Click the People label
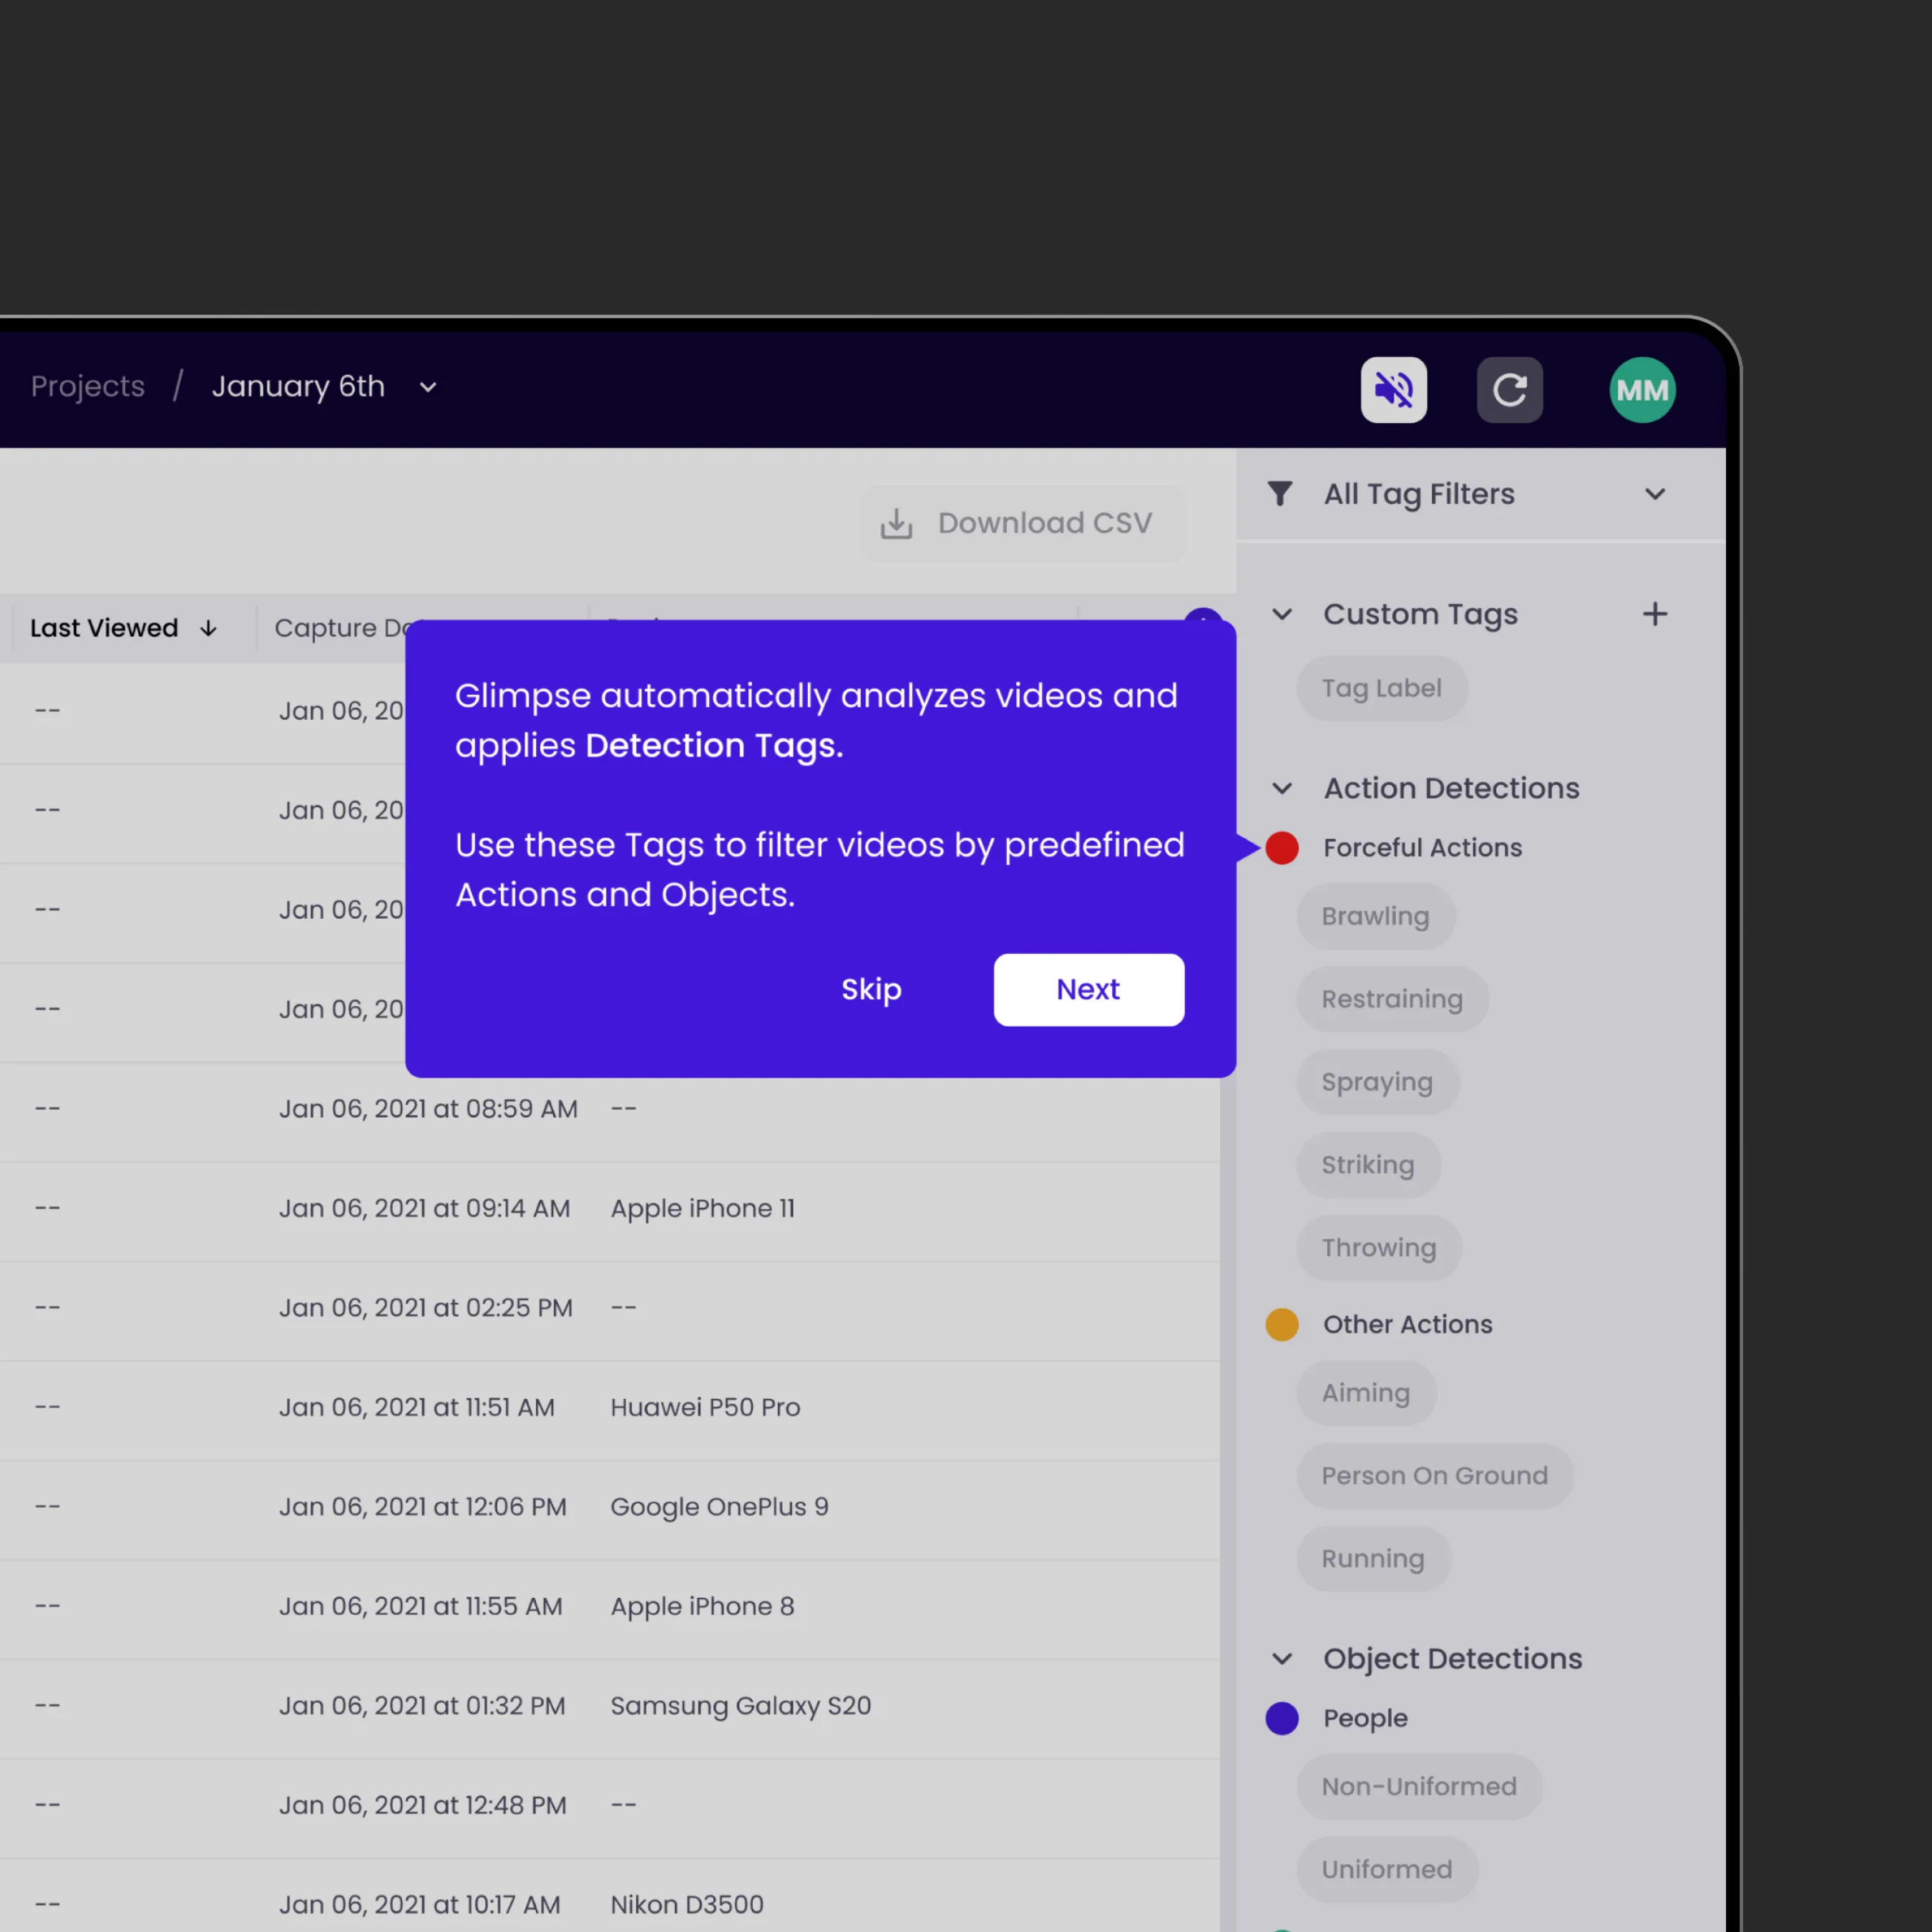This screenshot has width=1932, height=1932. click(1365, 1718)
